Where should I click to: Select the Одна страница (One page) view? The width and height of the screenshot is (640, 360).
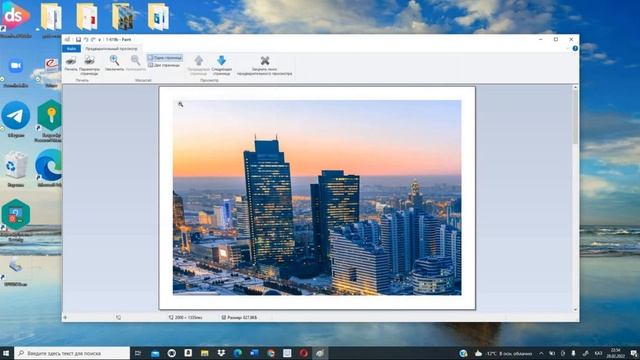[165, 58]
